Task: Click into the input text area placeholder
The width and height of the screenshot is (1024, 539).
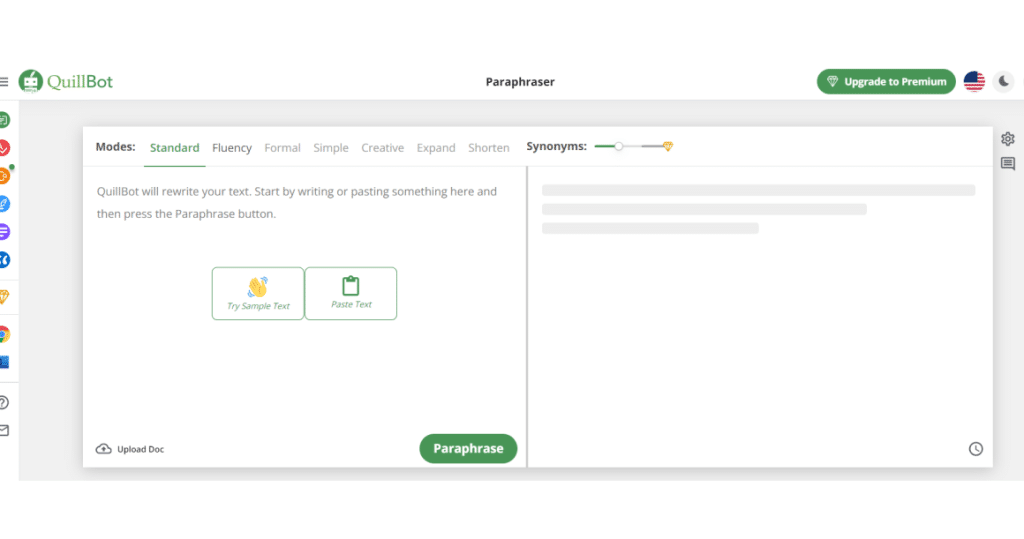Action: 297,203
